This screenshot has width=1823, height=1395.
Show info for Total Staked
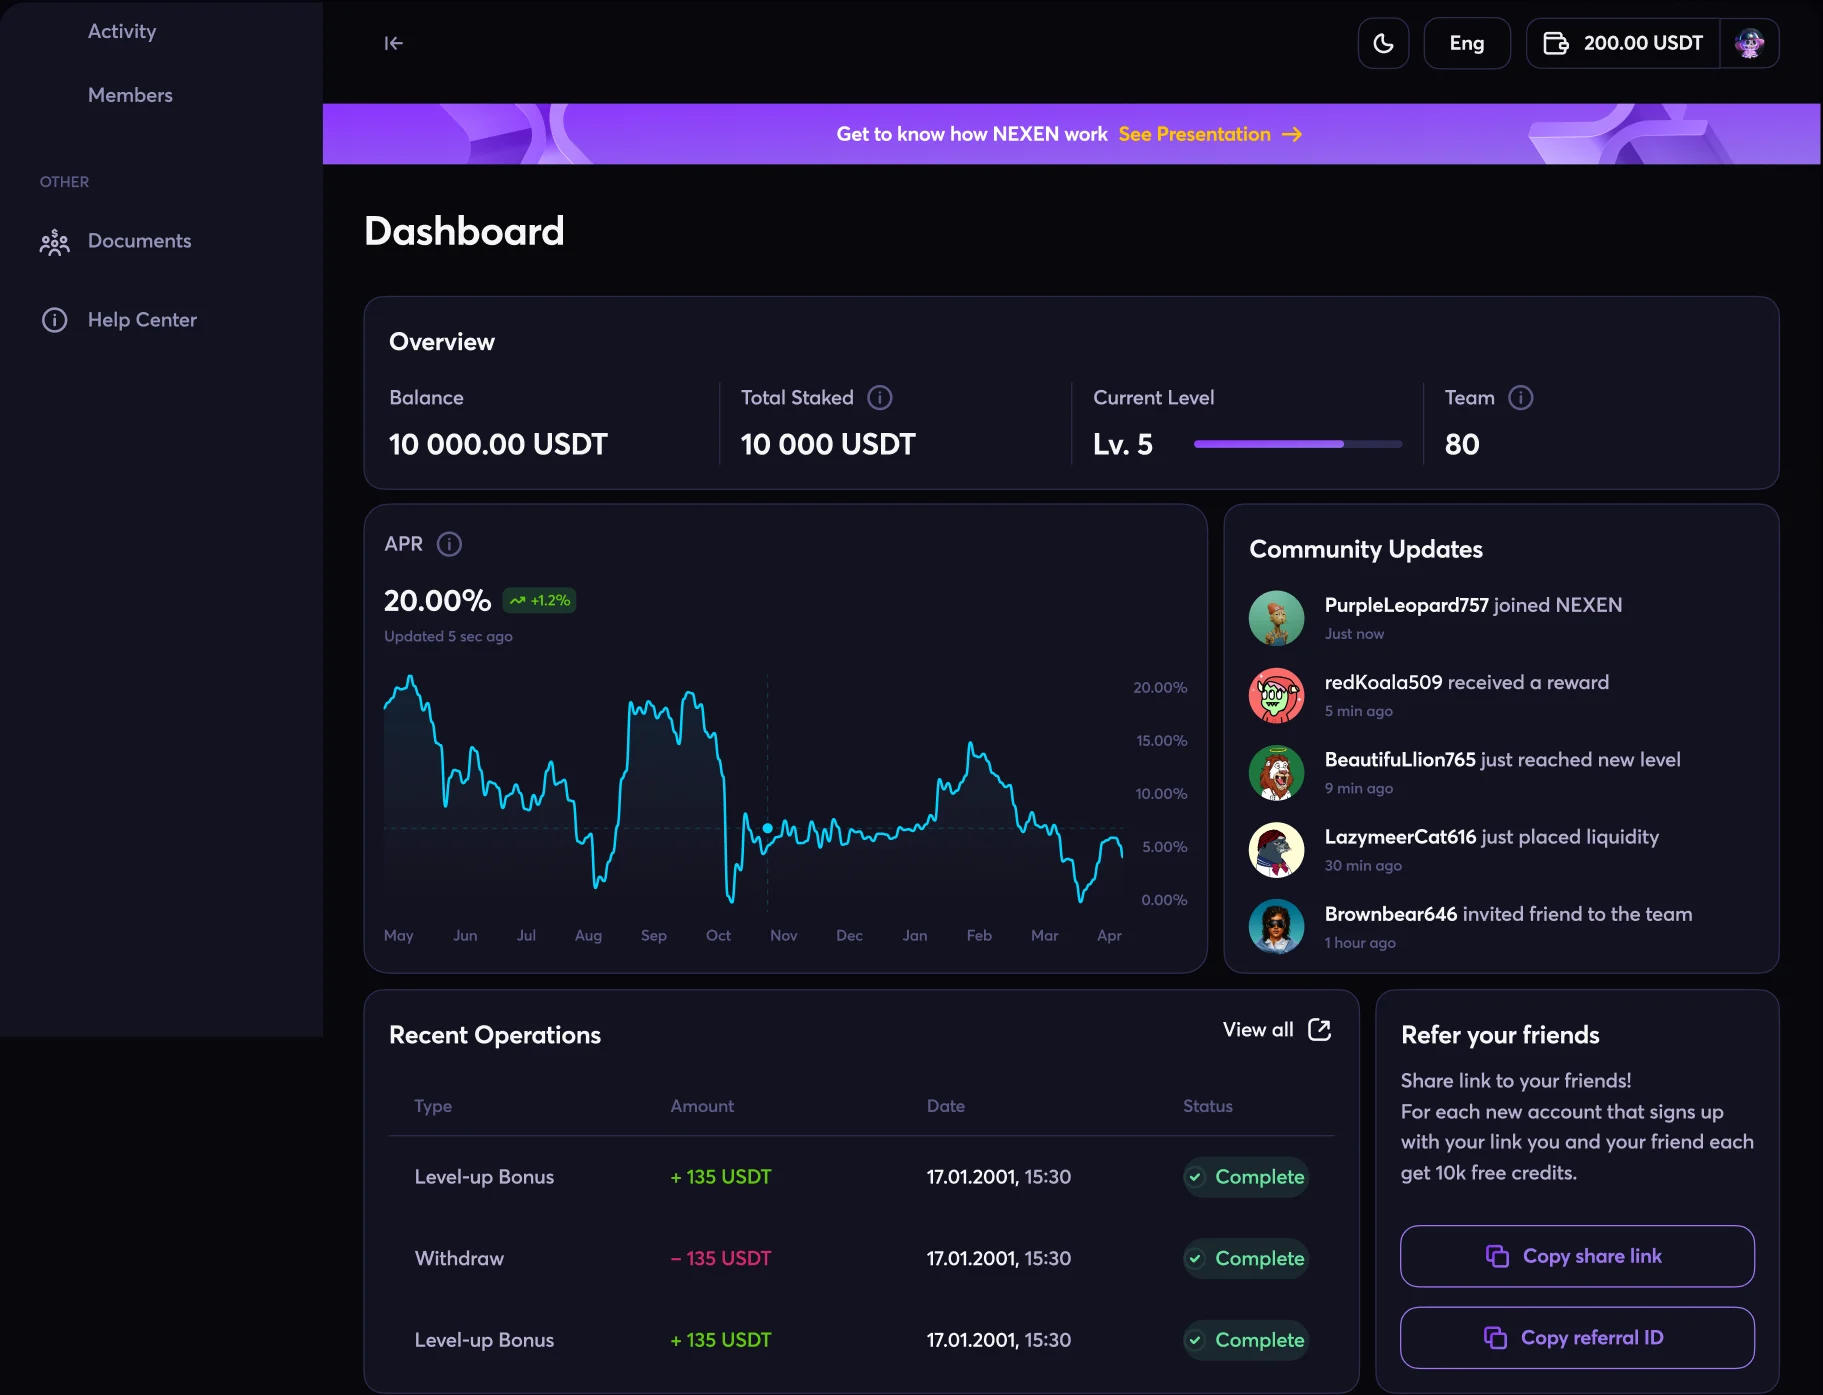[x=880, y=398]
